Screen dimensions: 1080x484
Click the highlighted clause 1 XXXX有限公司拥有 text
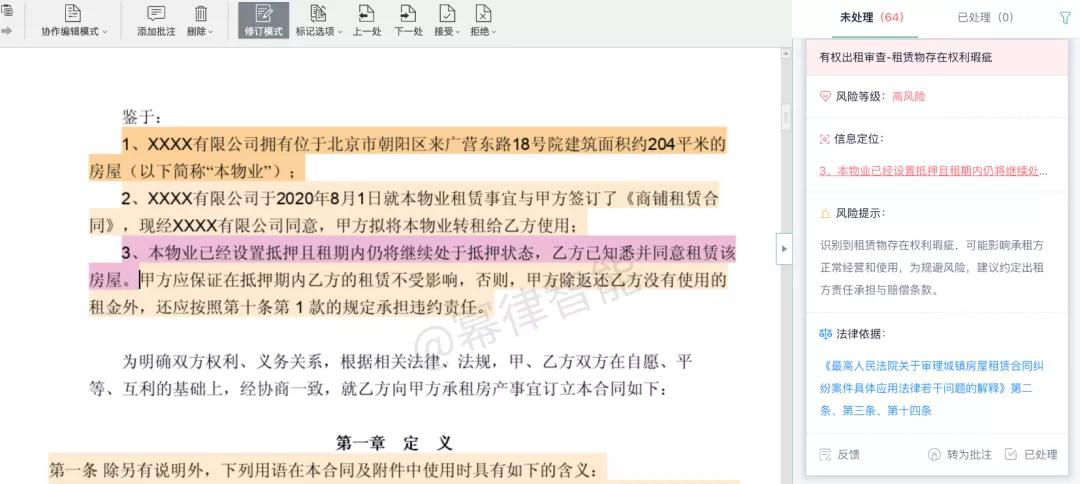[408, 156]
